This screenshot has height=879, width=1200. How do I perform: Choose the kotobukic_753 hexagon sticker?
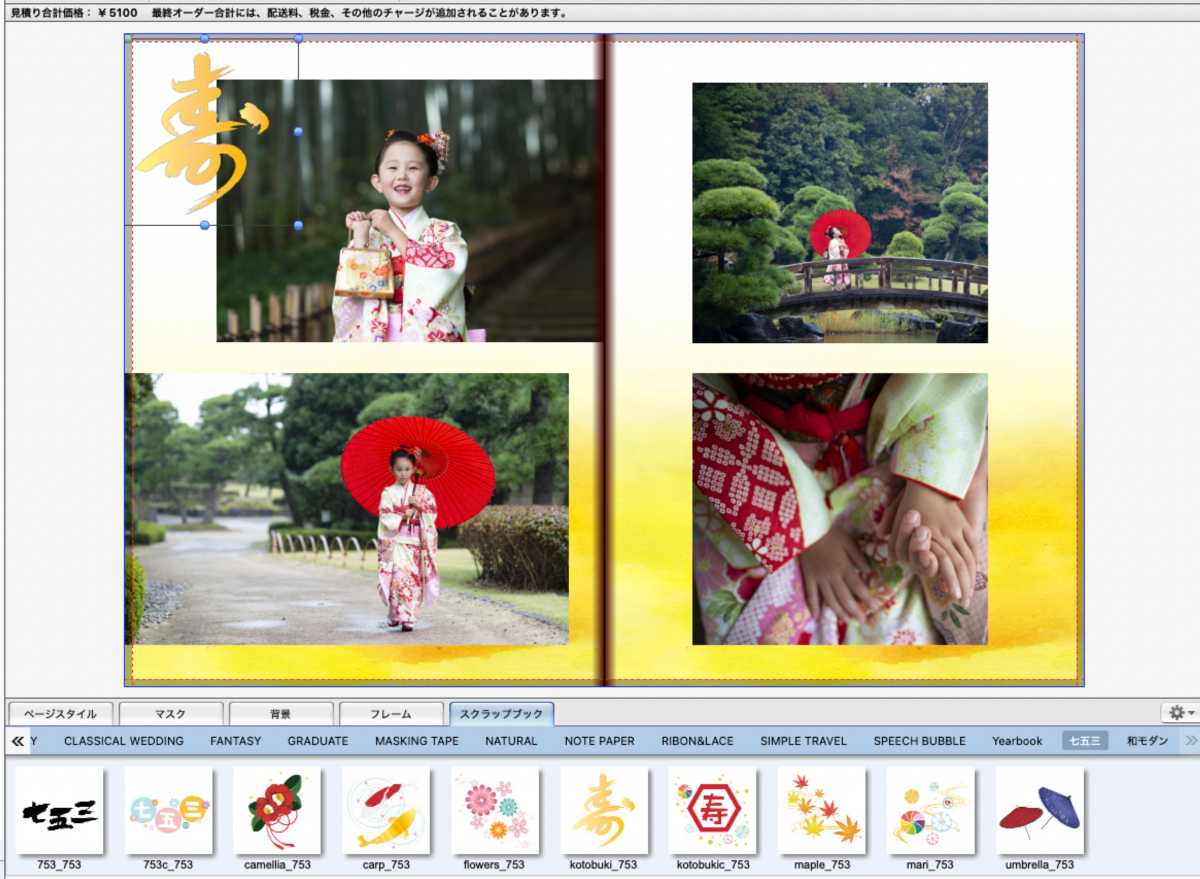(x=712, y=811)
